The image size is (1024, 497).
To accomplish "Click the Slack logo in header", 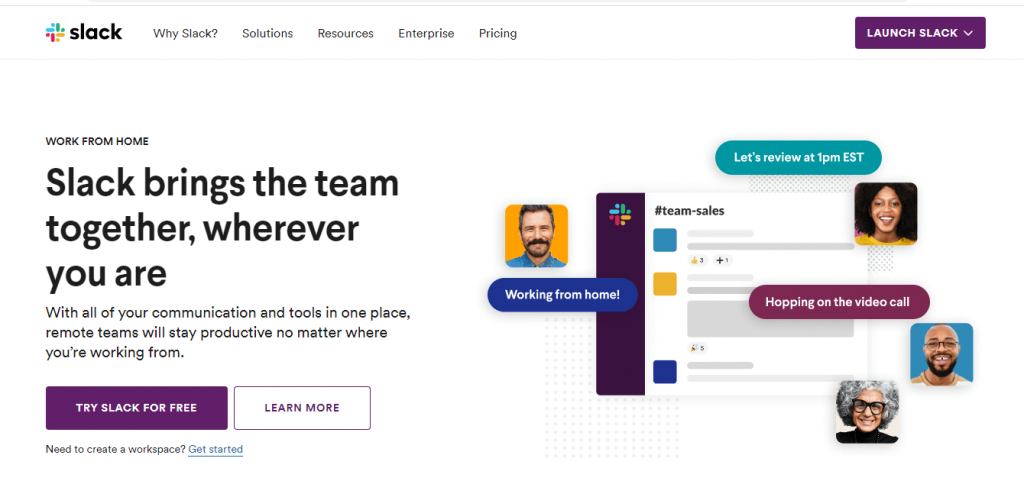I will pyautogui.click(x=84, y=33).
